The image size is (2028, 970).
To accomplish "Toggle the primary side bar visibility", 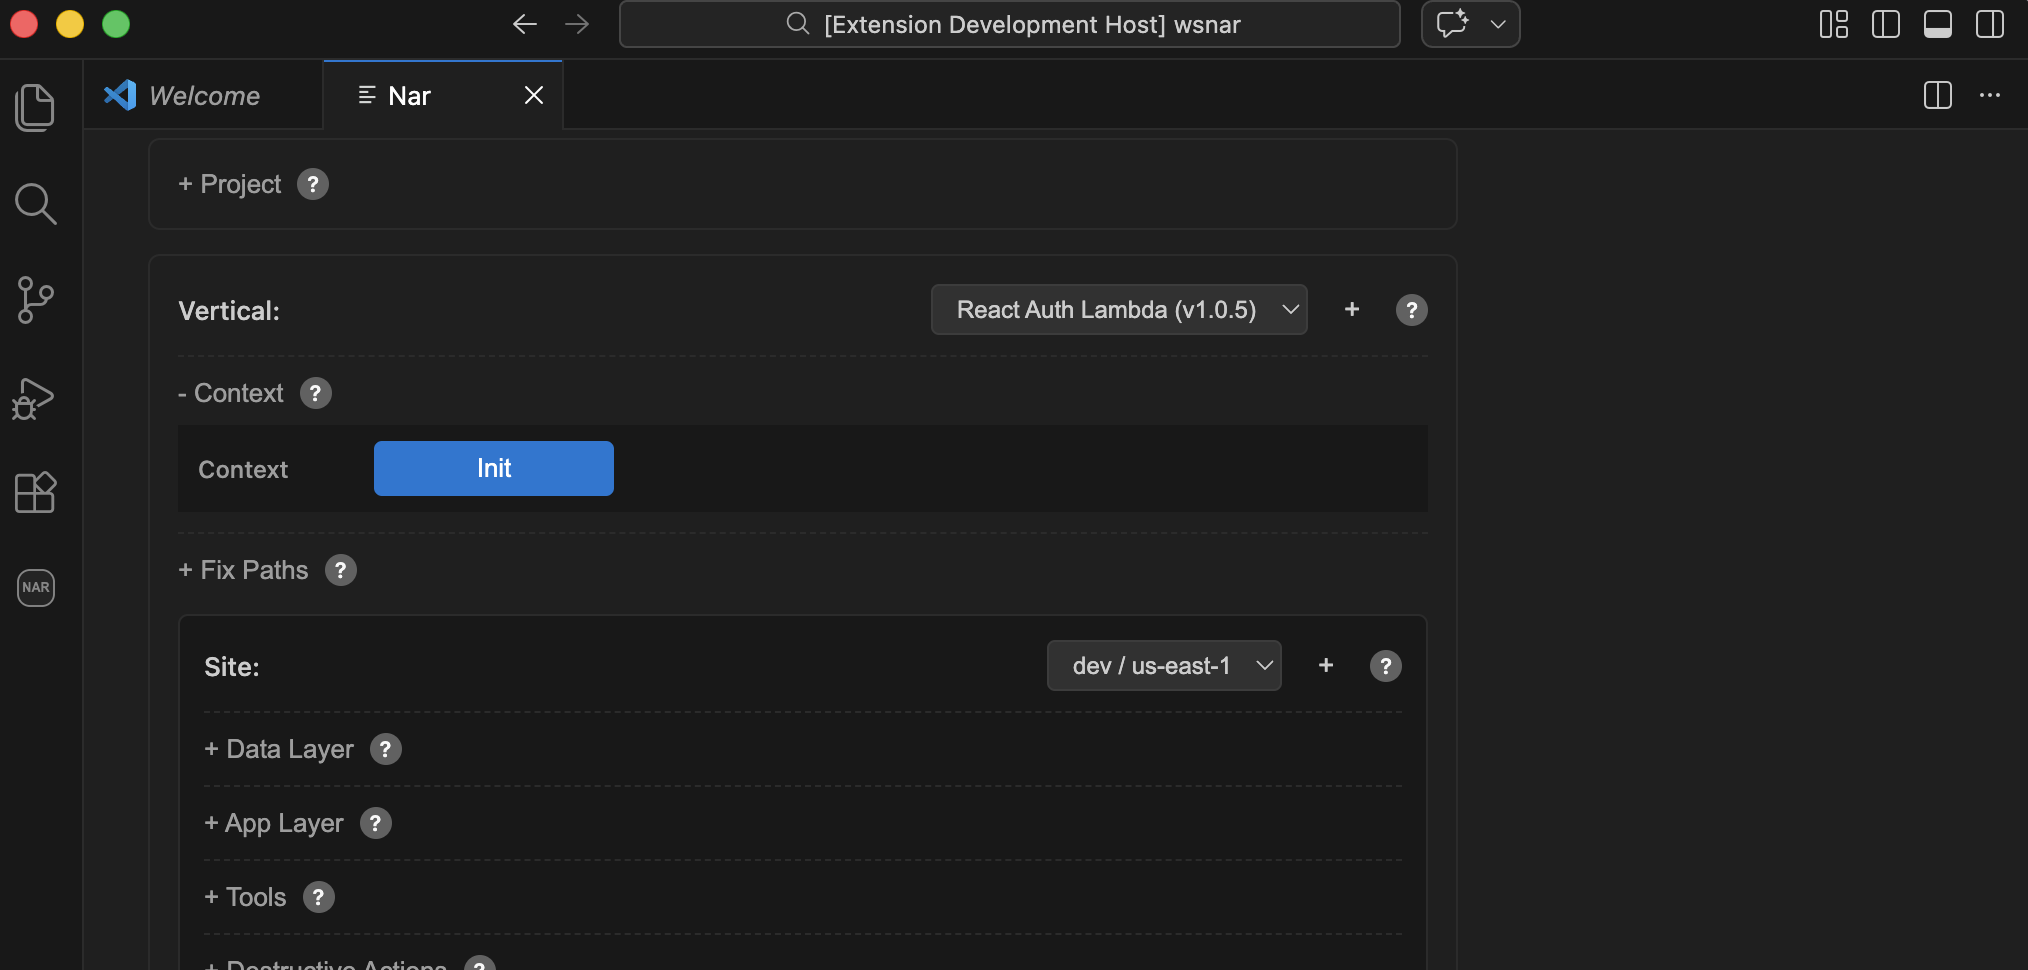I will [x=1885, y=24].
